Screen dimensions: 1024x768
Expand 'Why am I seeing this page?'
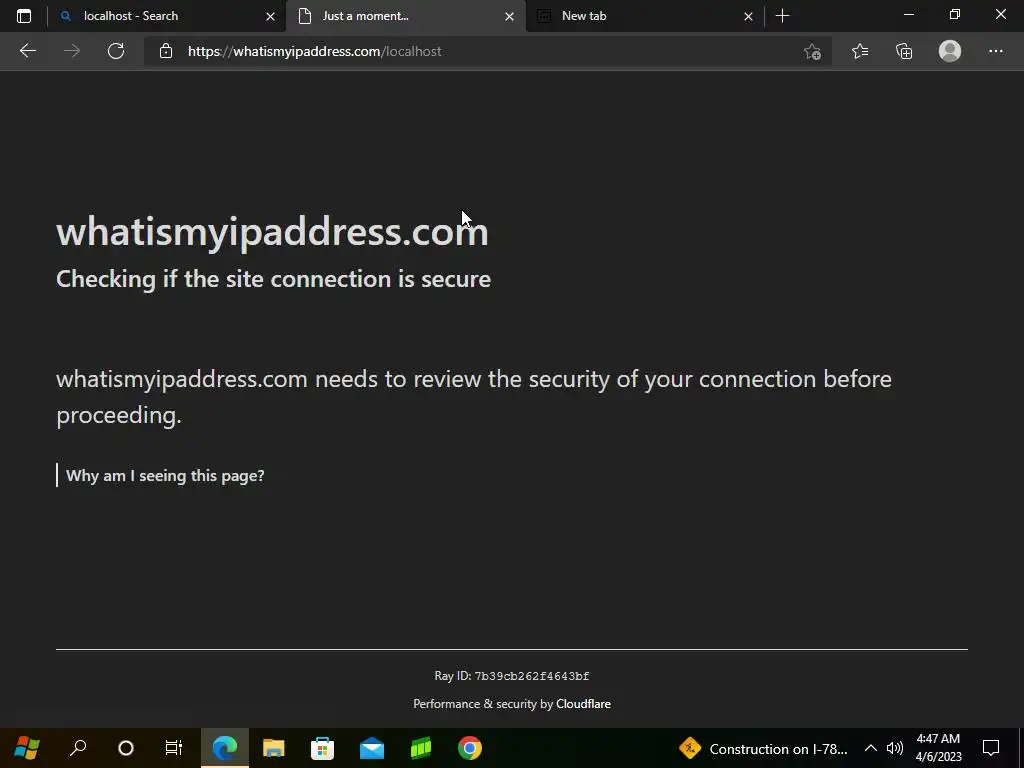click(165, 475)
